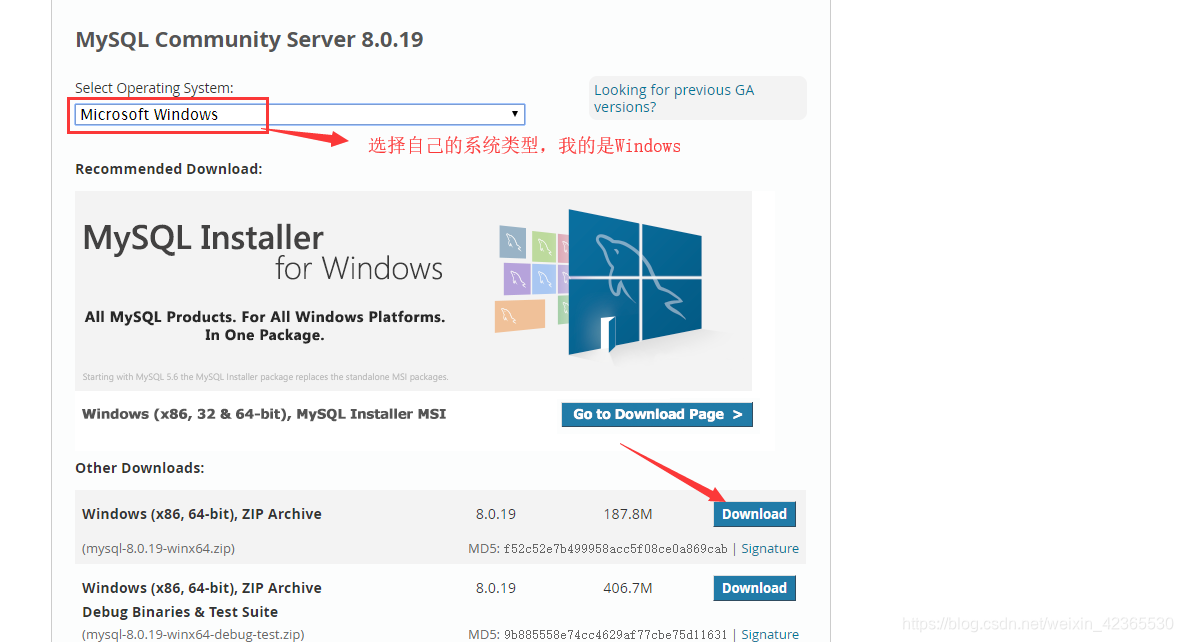This screenshot has width=1183, height=642.
Task: Click the file name (mysql-8.0.19-winx64-debug-test.zip)
Action: tap(193, 634)
